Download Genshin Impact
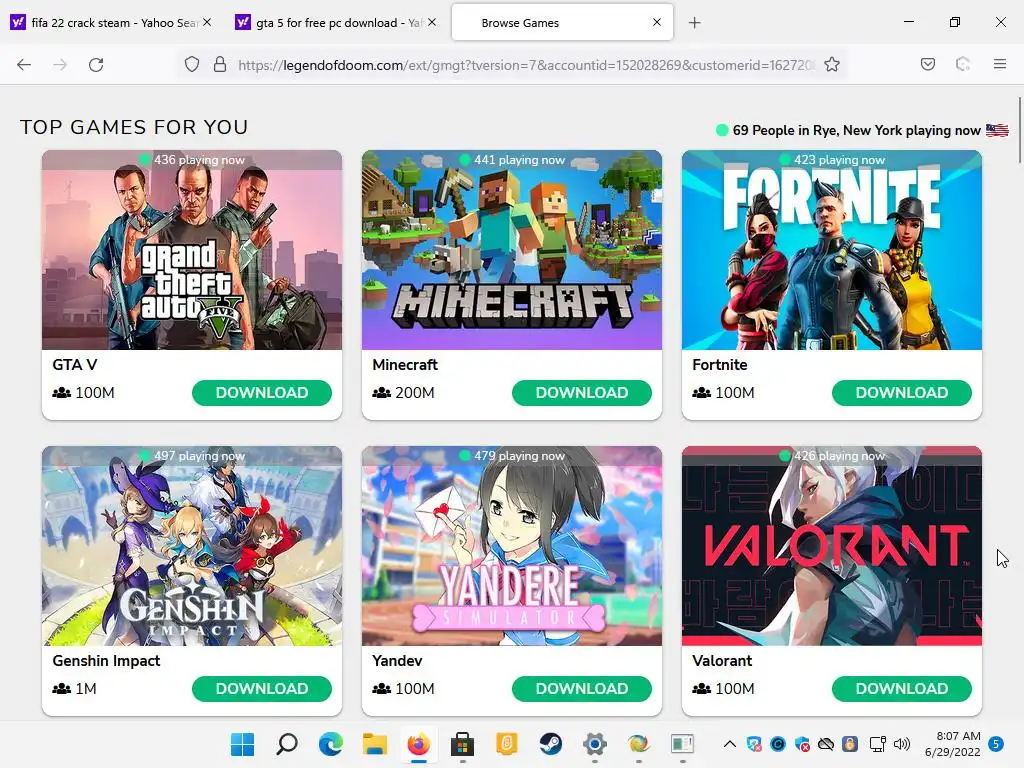 tap(262, 688)
